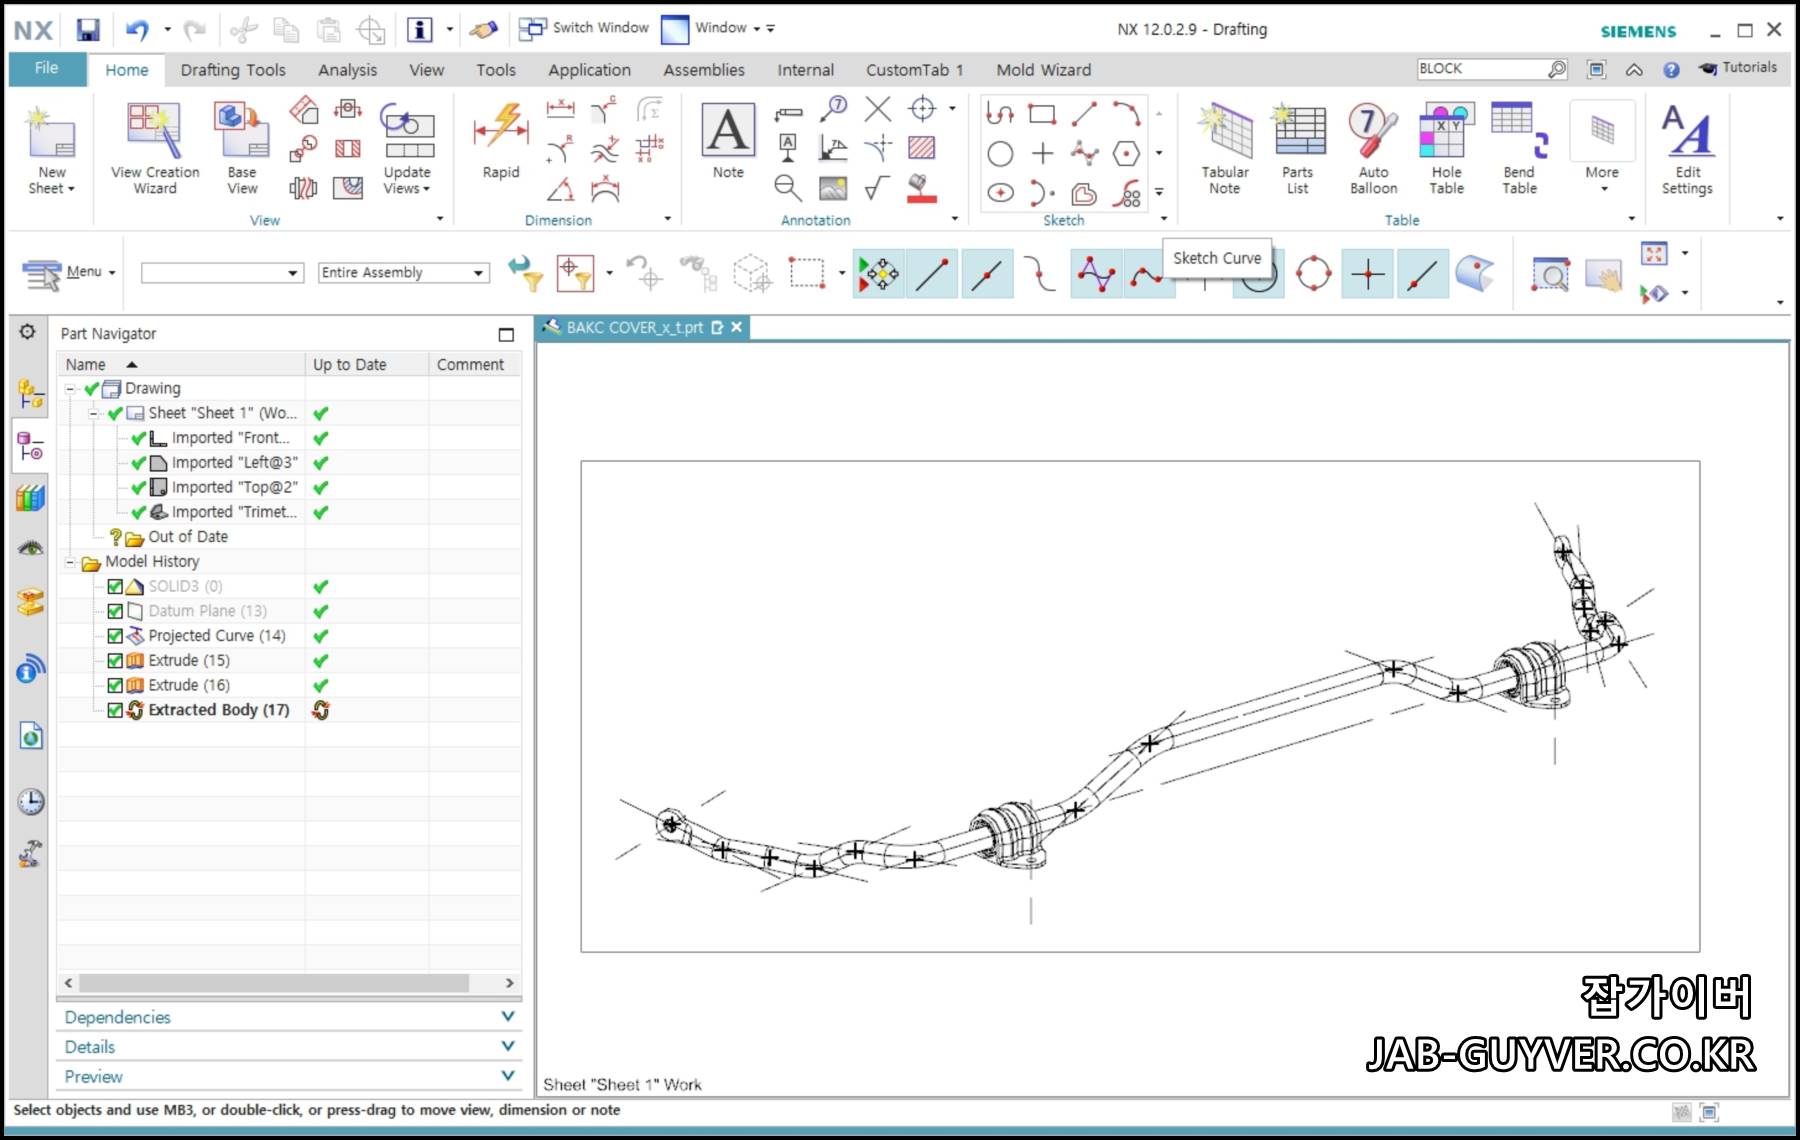The width and height of the screenshot is (1800, 1140).
Task: Open the Menu dropdown
Action: 68,272
